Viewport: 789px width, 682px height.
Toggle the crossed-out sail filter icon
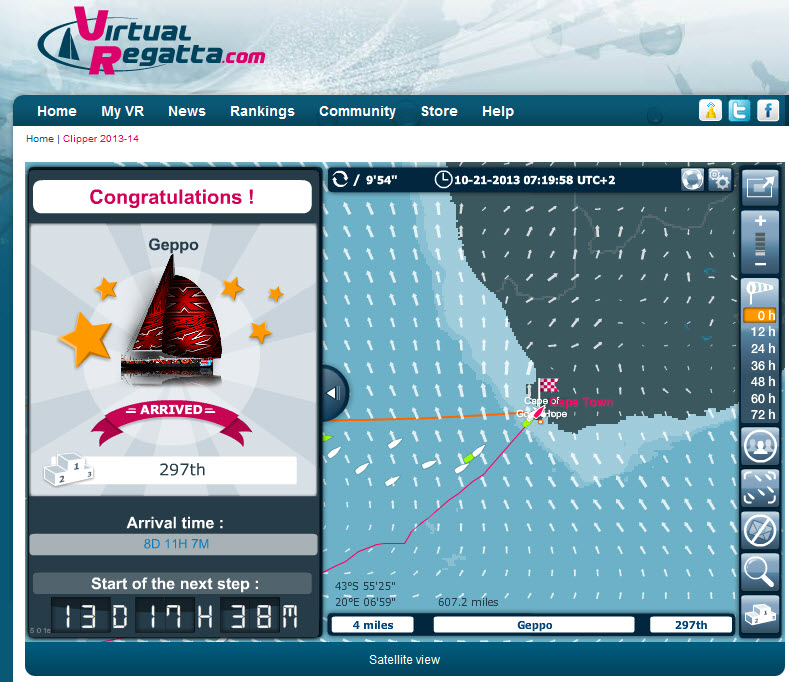tap(760, 530)
